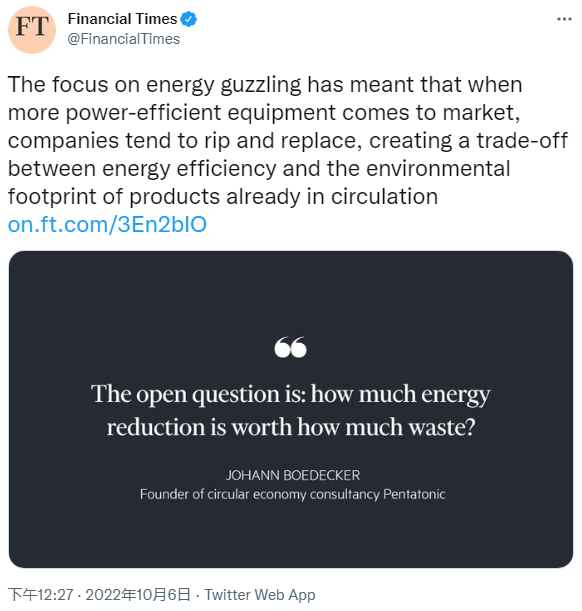
Task: Click the quote line starting 'The open question'
Action: click(x=291, y=394)
